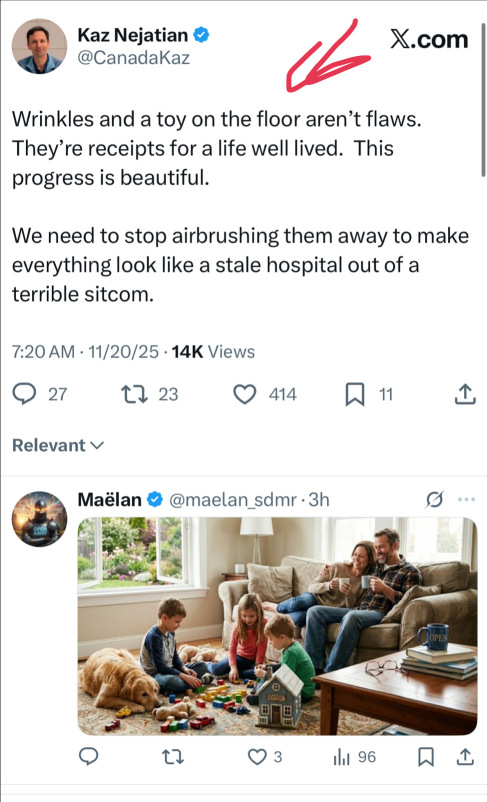Expand the Relevant reply sorting dropdown

58,445
